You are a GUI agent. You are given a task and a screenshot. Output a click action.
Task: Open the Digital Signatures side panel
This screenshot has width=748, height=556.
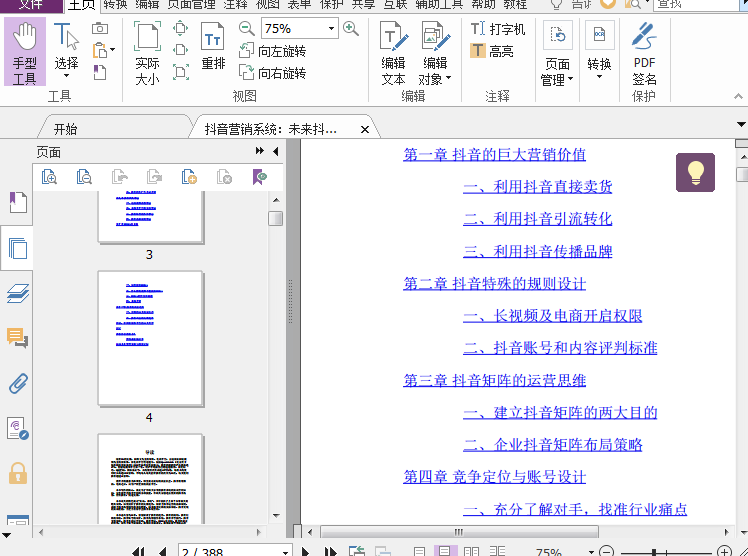18,428
